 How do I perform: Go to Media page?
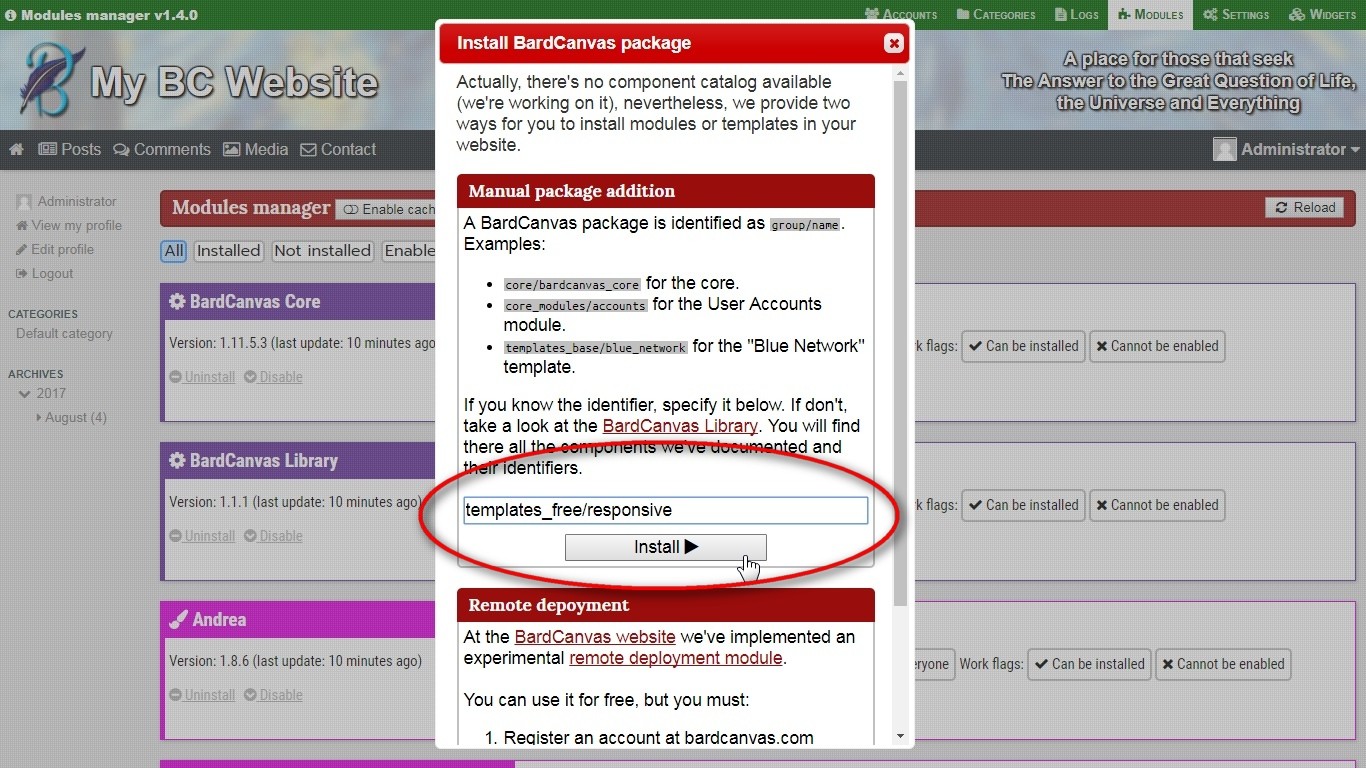coord(256,149)
